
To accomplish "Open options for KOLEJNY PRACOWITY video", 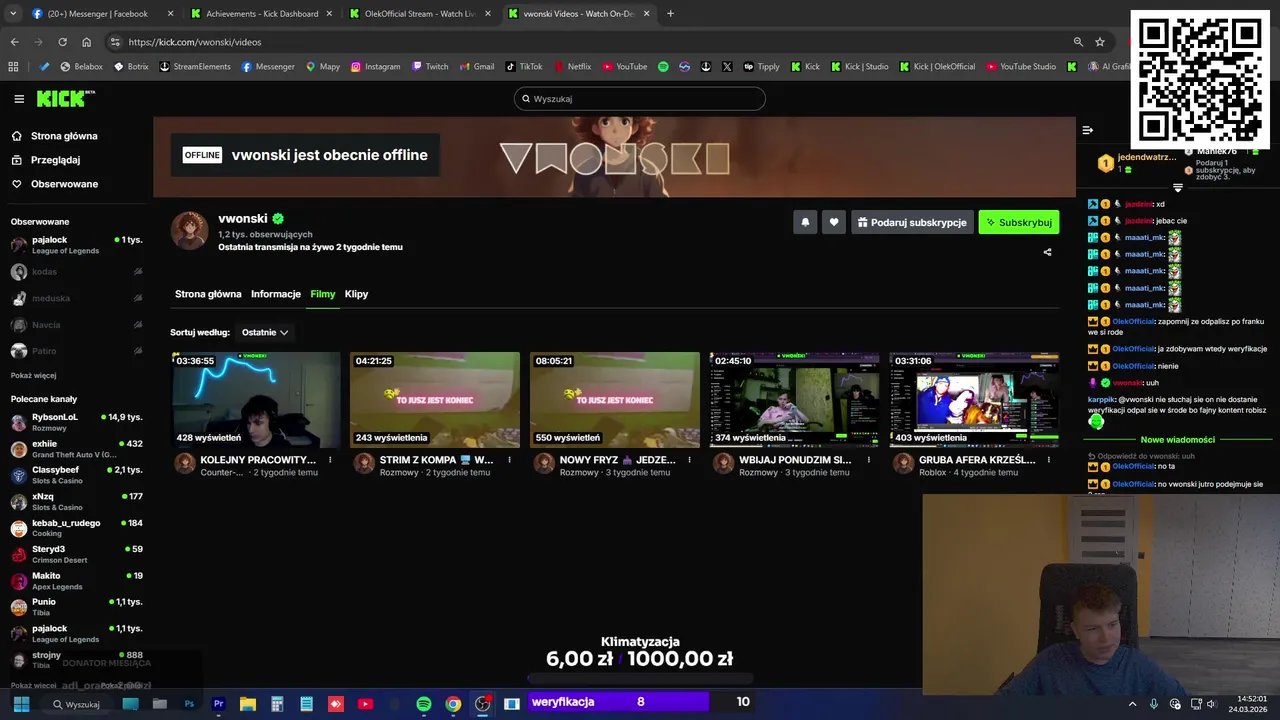I will coord(330,460).
